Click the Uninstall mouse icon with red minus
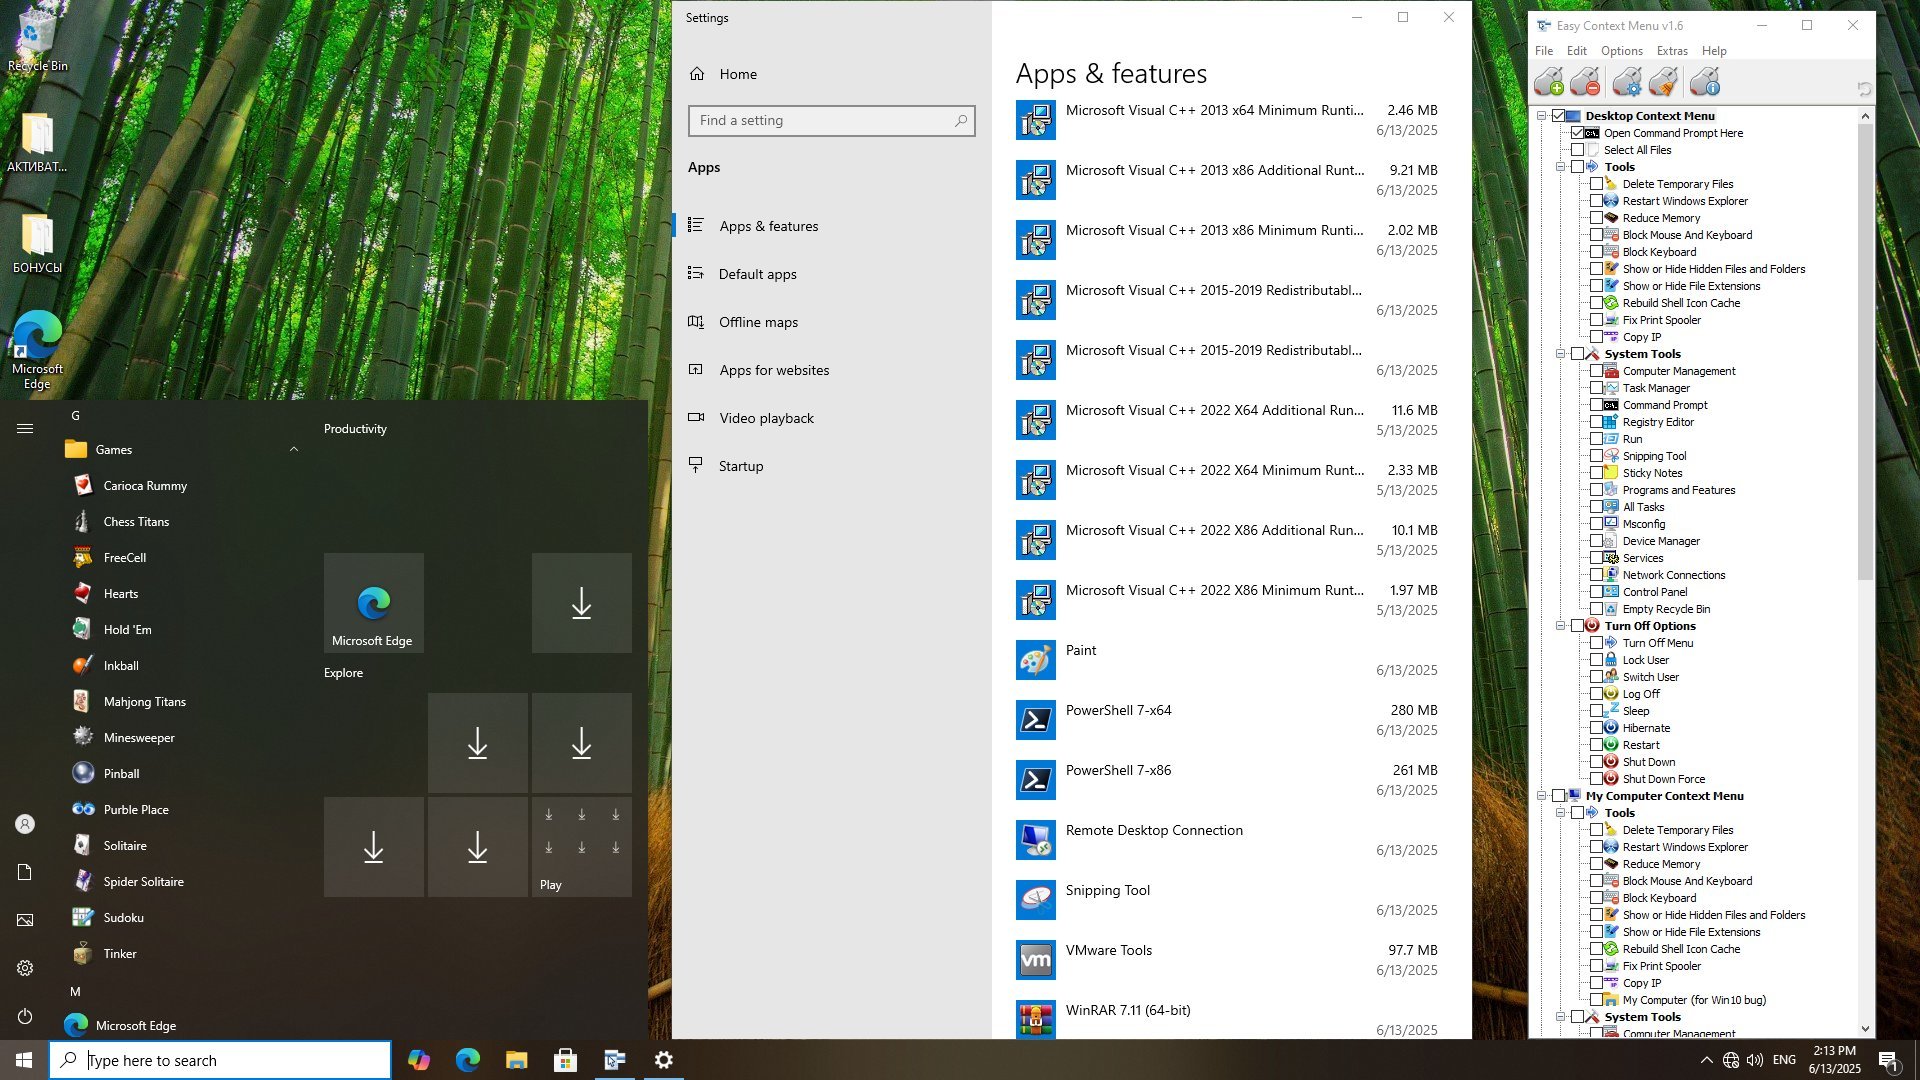Screen dimensions: 1920x1080 [1585, 82]
